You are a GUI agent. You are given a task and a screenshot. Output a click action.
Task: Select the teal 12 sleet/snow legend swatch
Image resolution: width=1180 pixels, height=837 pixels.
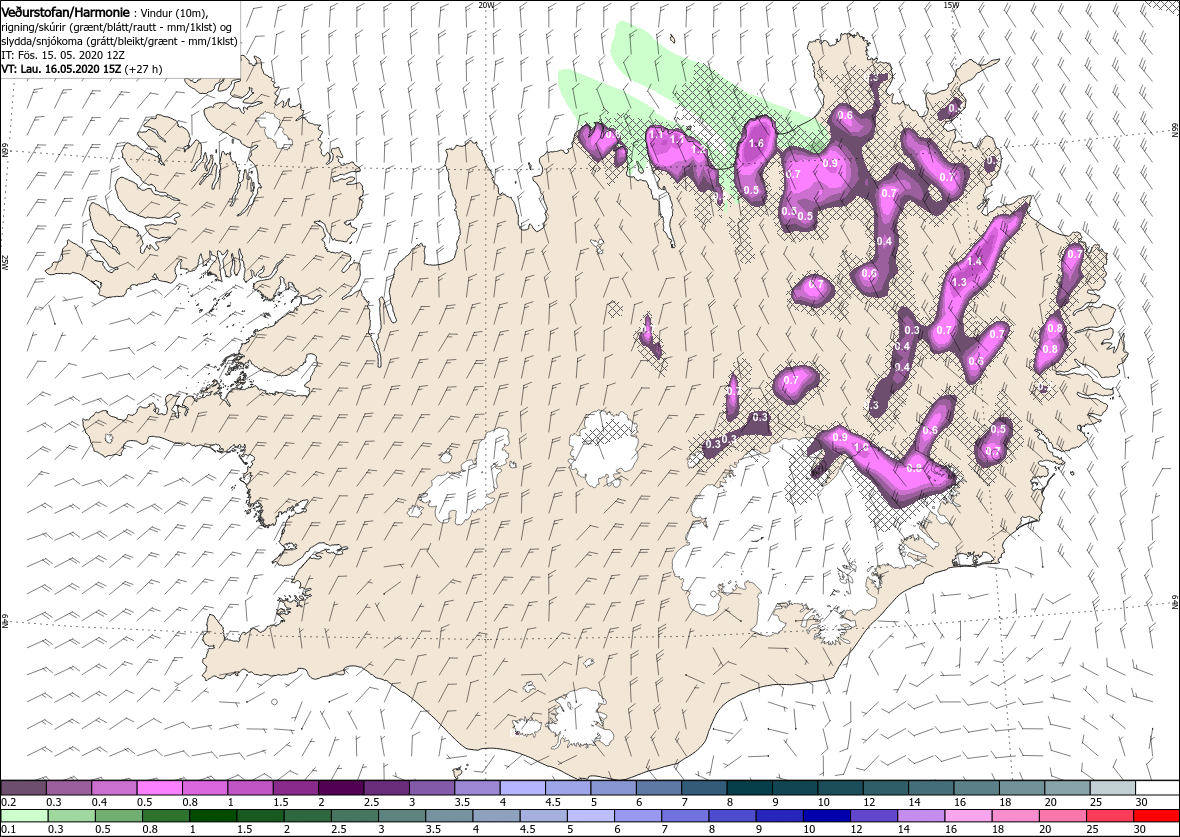click(x=885, y=787)
